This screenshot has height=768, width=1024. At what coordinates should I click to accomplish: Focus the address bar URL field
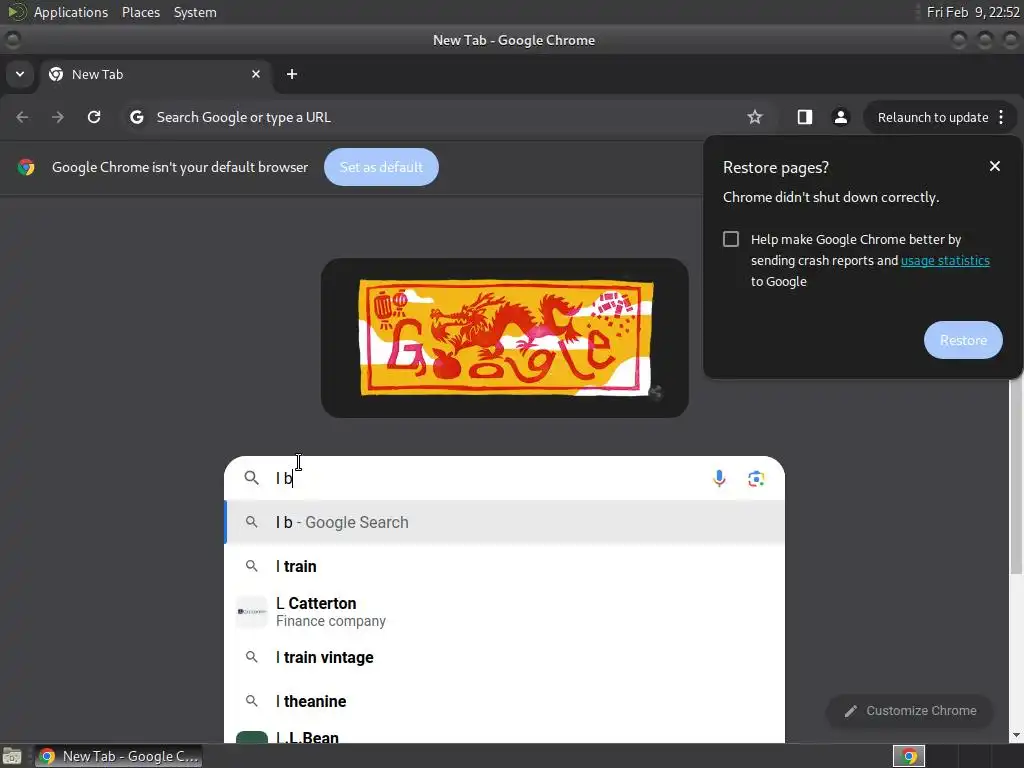tap(444, 118)
